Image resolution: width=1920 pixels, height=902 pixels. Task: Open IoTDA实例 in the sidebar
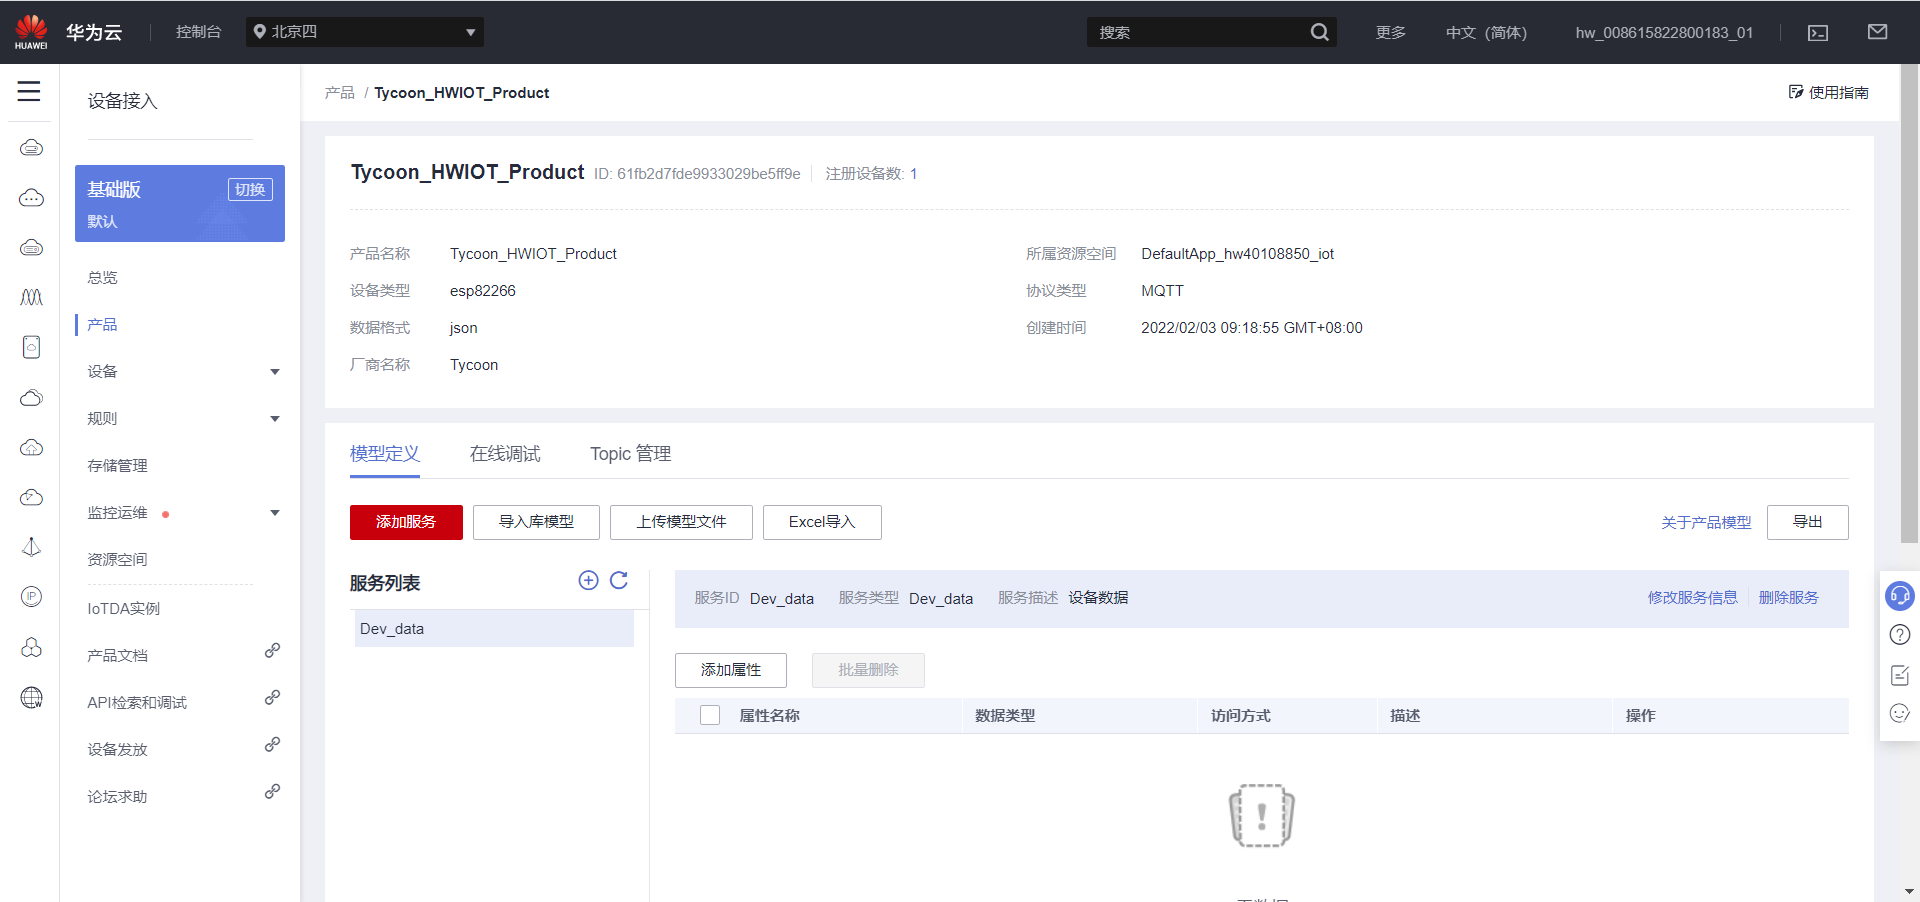[123, 609]
